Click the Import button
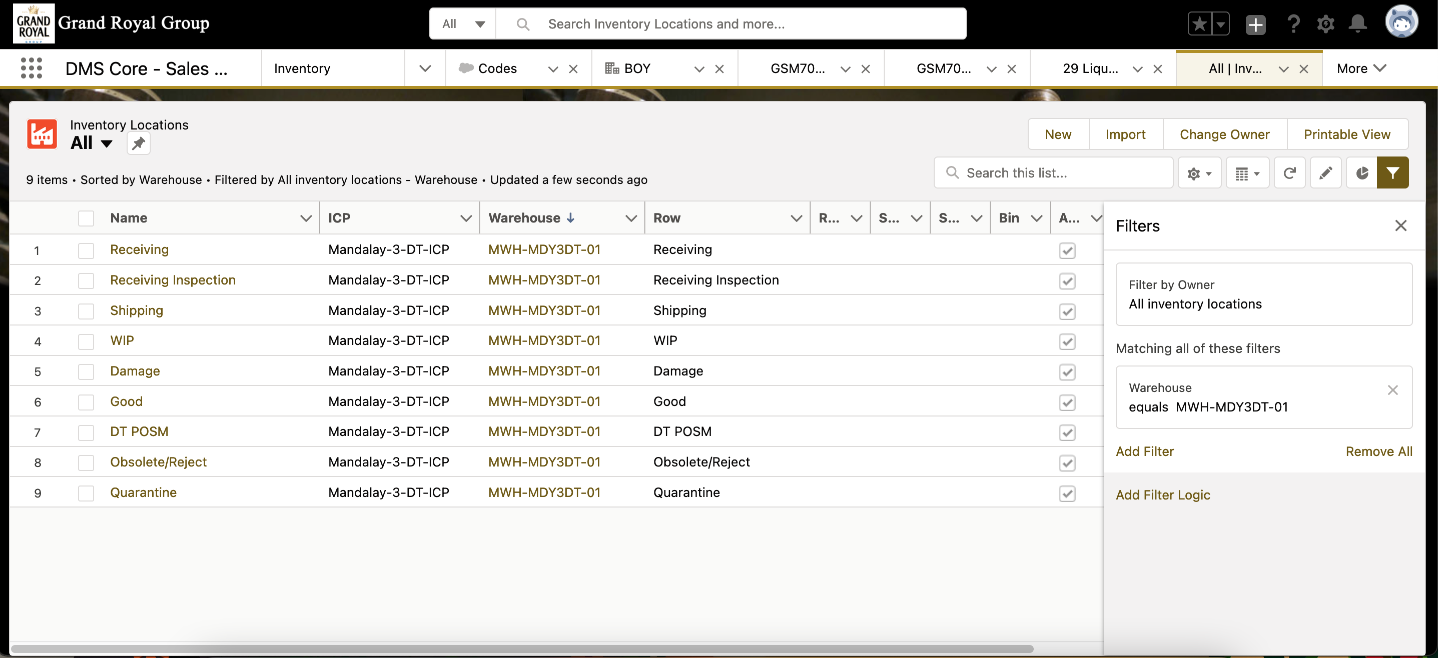The height and width of the screenshot is (658, 1438). [1125, 135]
